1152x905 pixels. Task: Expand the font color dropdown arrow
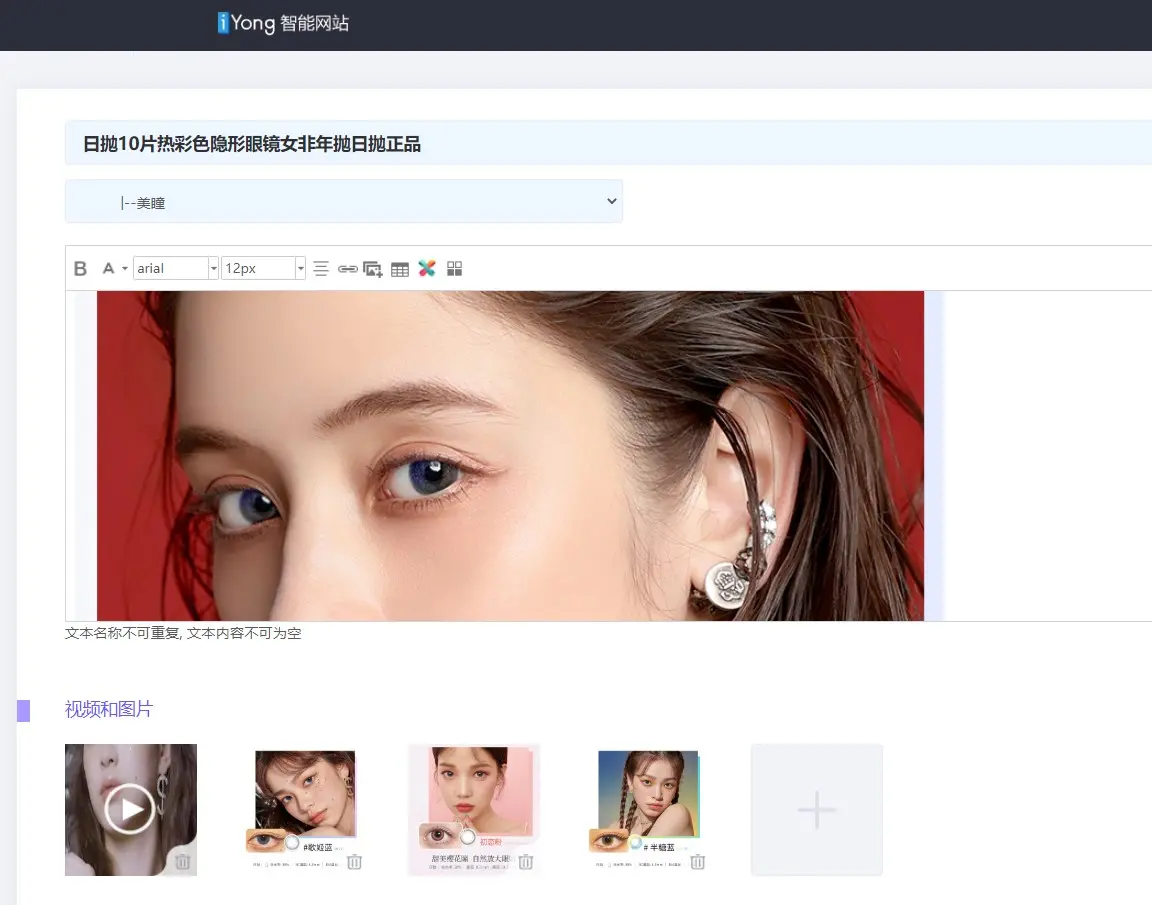[124, 268]
